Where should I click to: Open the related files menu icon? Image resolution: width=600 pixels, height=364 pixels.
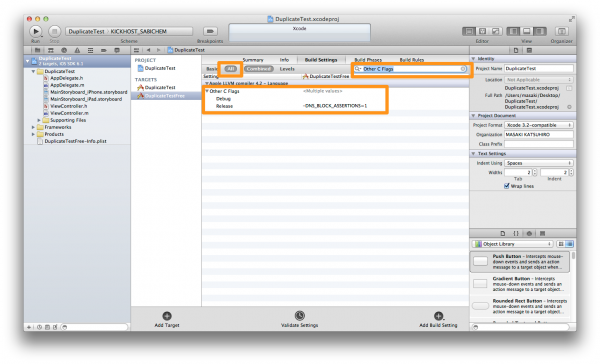[137, 50]
